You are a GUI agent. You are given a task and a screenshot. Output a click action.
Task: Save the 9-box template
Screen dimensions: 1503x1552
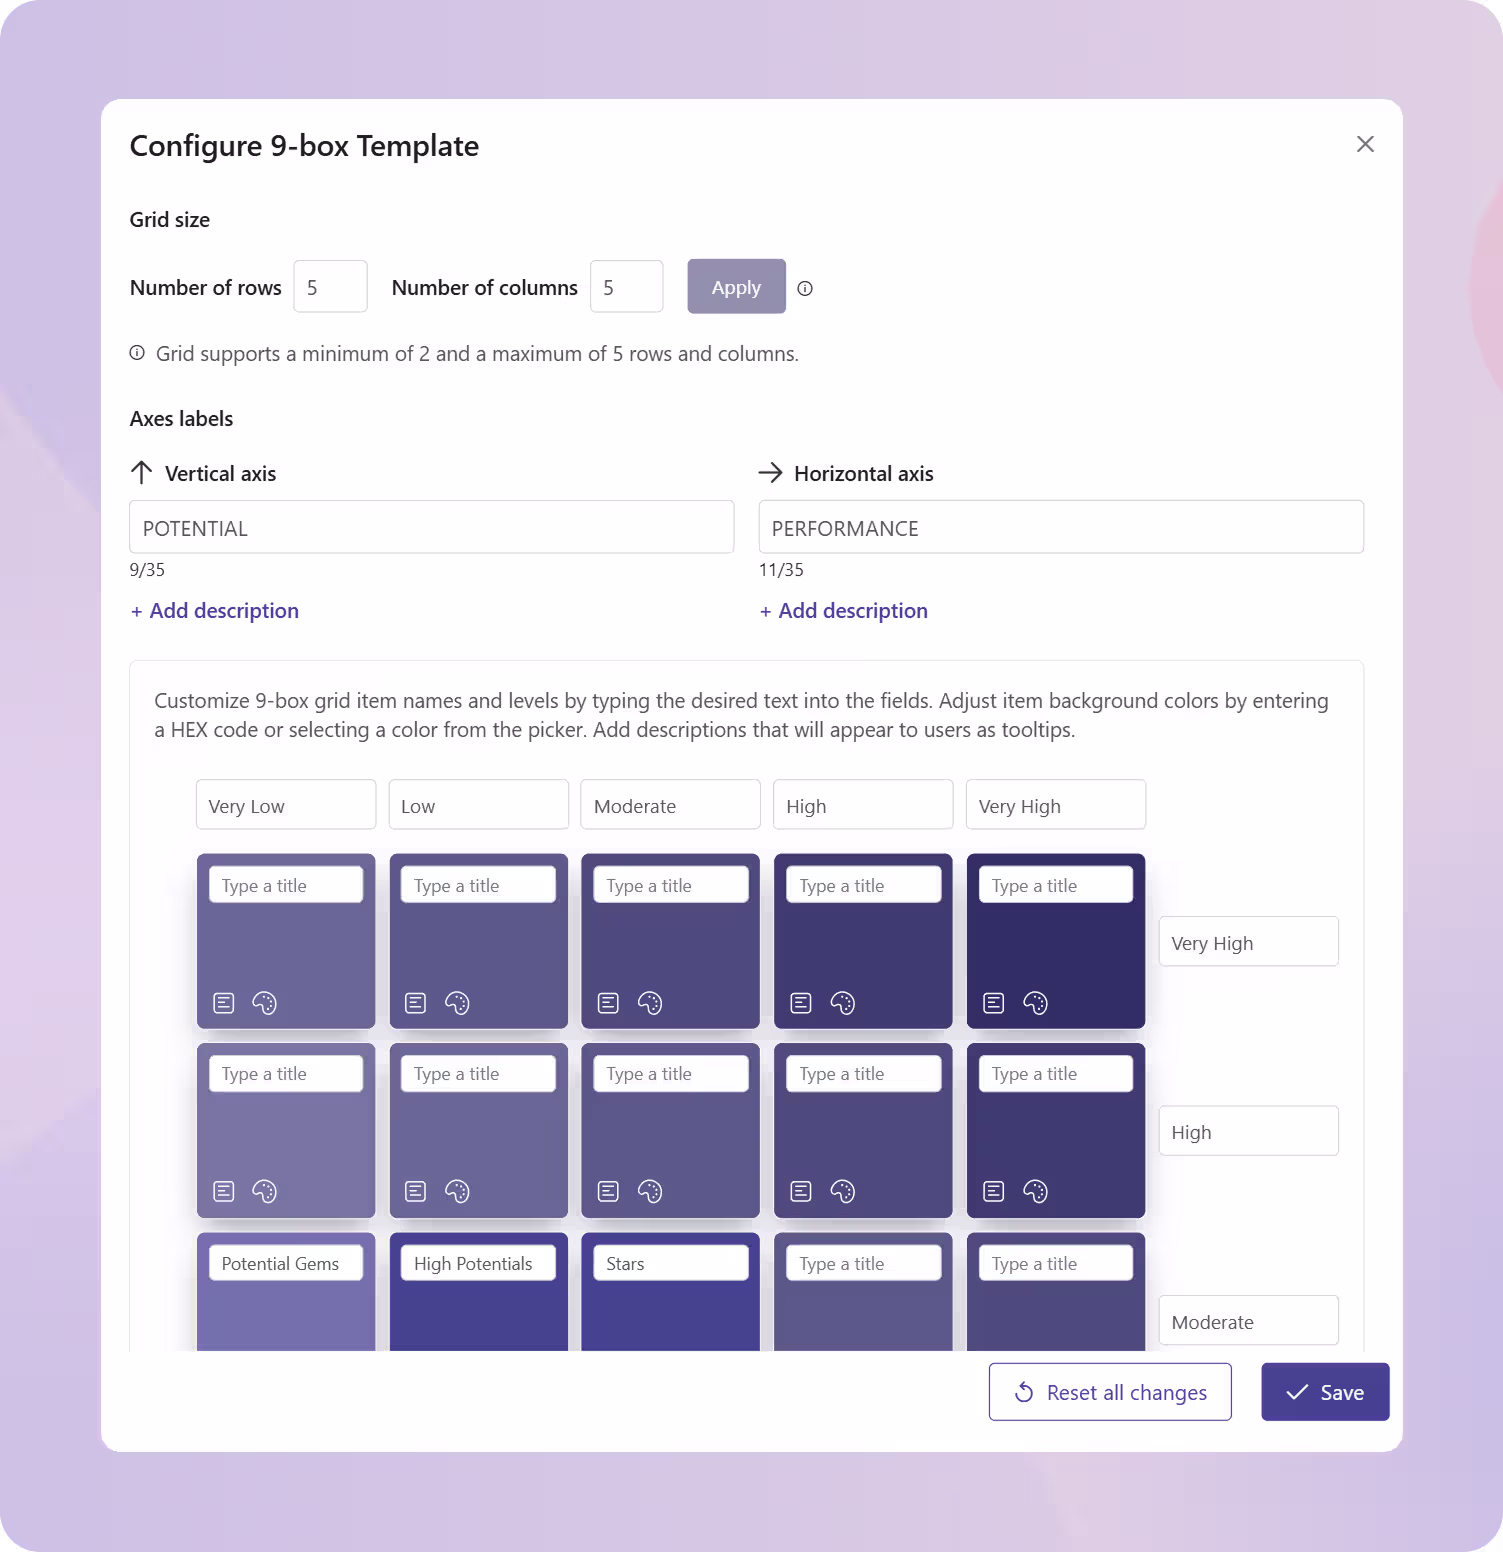pyautogui.click(x=1325, y=1392)
